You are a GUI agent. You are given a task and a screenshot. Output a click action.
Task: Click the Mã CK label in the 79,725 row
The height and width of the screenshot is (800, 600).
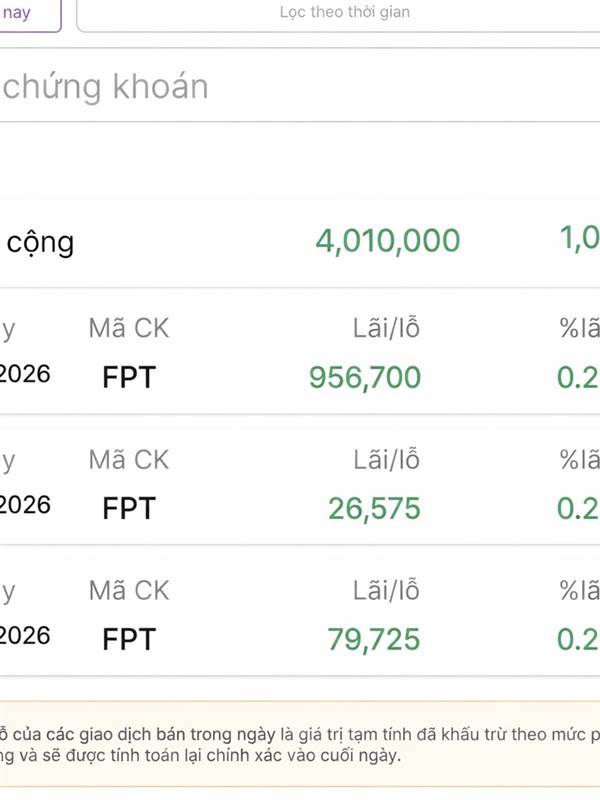[129, 591]
